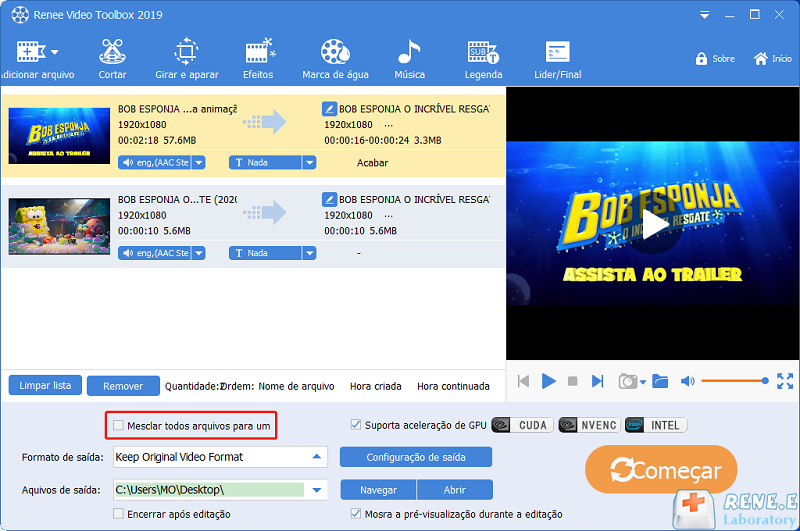Click the Renee Video Toolbox app logo
800x531 pixels.
20,15
